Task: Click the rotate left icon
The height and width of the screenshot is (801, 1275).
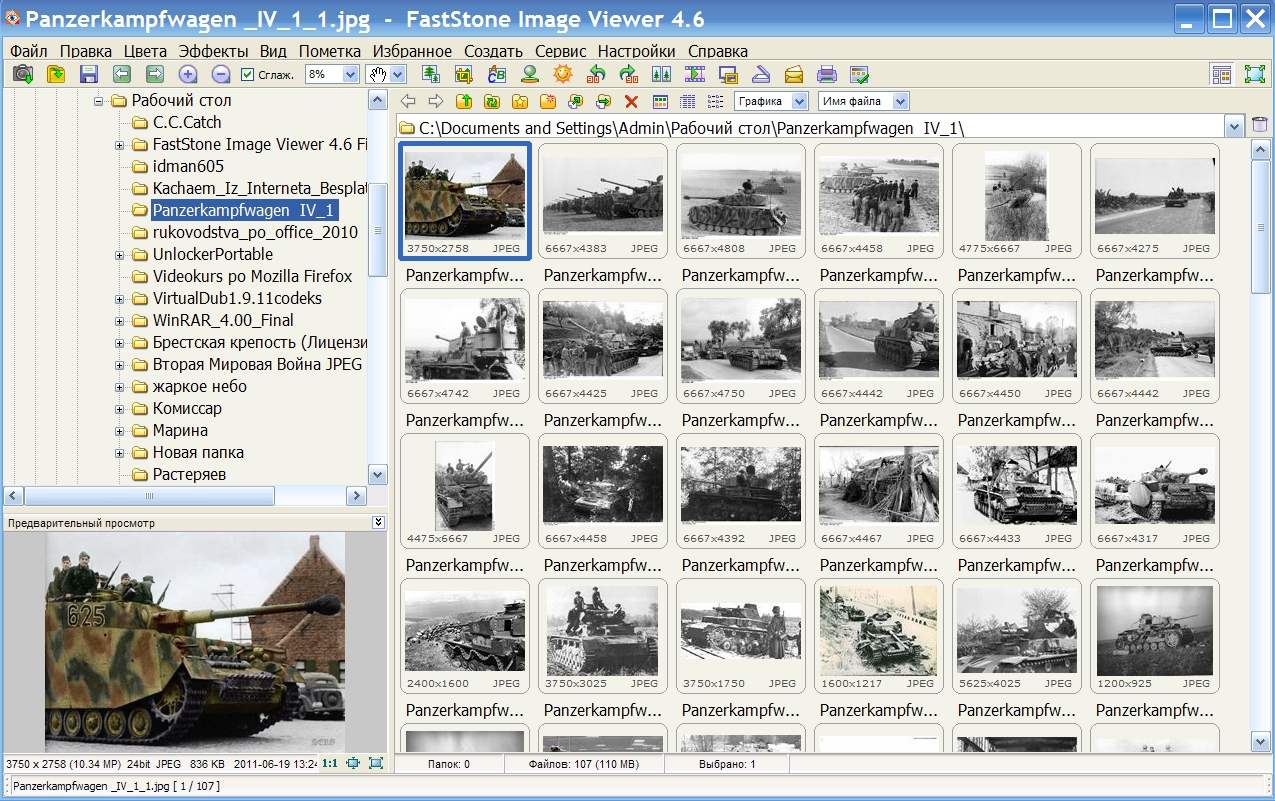Action: point(596,74)
